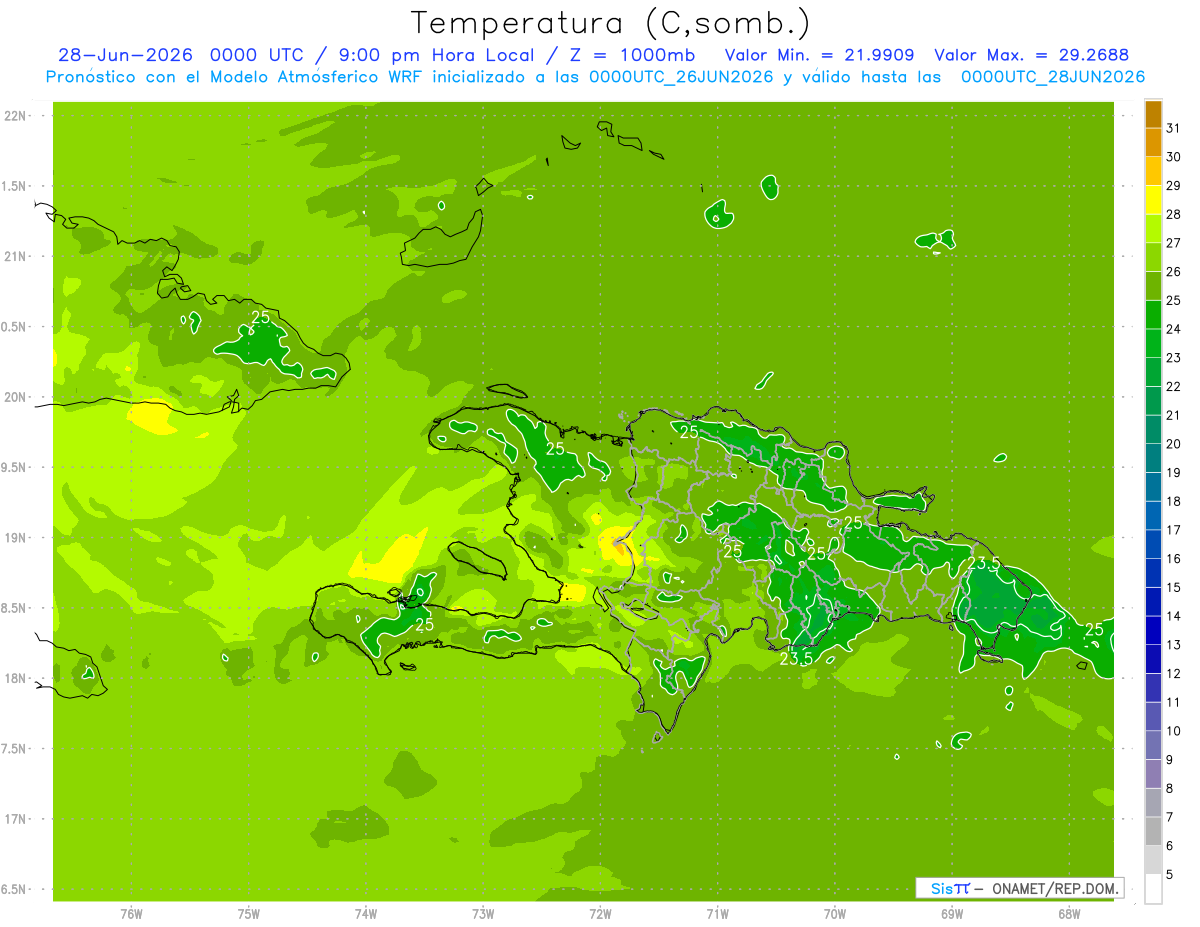The image size is (1200, 927).
Task: Pick the lime swatch between 27 and 28
Action: point(1153,229)
